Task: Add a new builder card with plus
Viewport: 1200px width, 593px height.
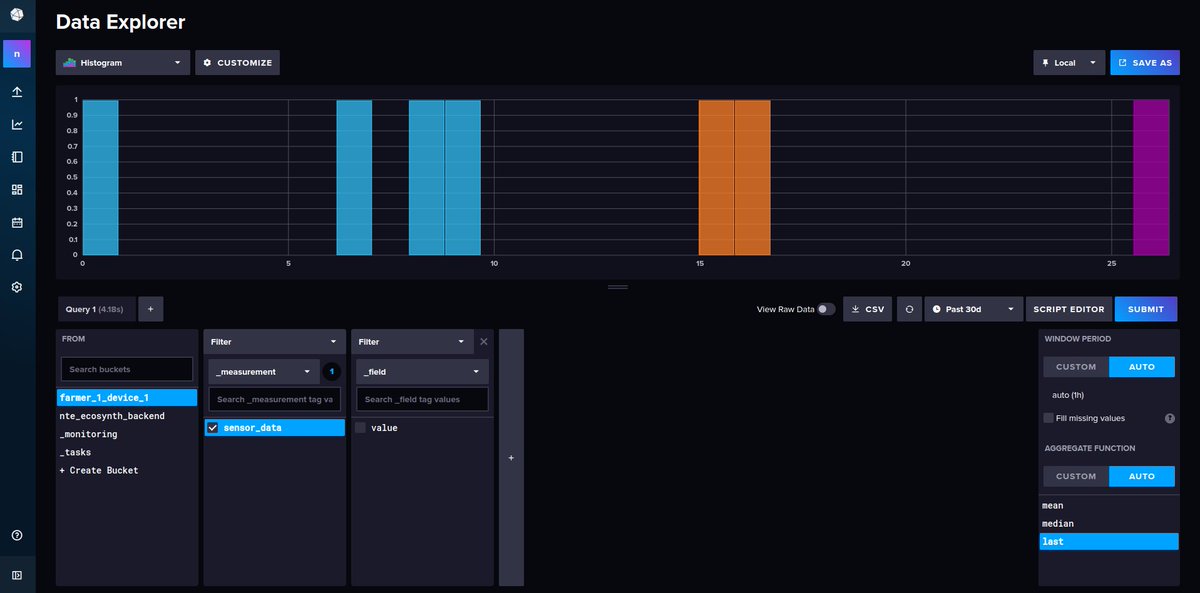Action: click(x=511, y=458)
